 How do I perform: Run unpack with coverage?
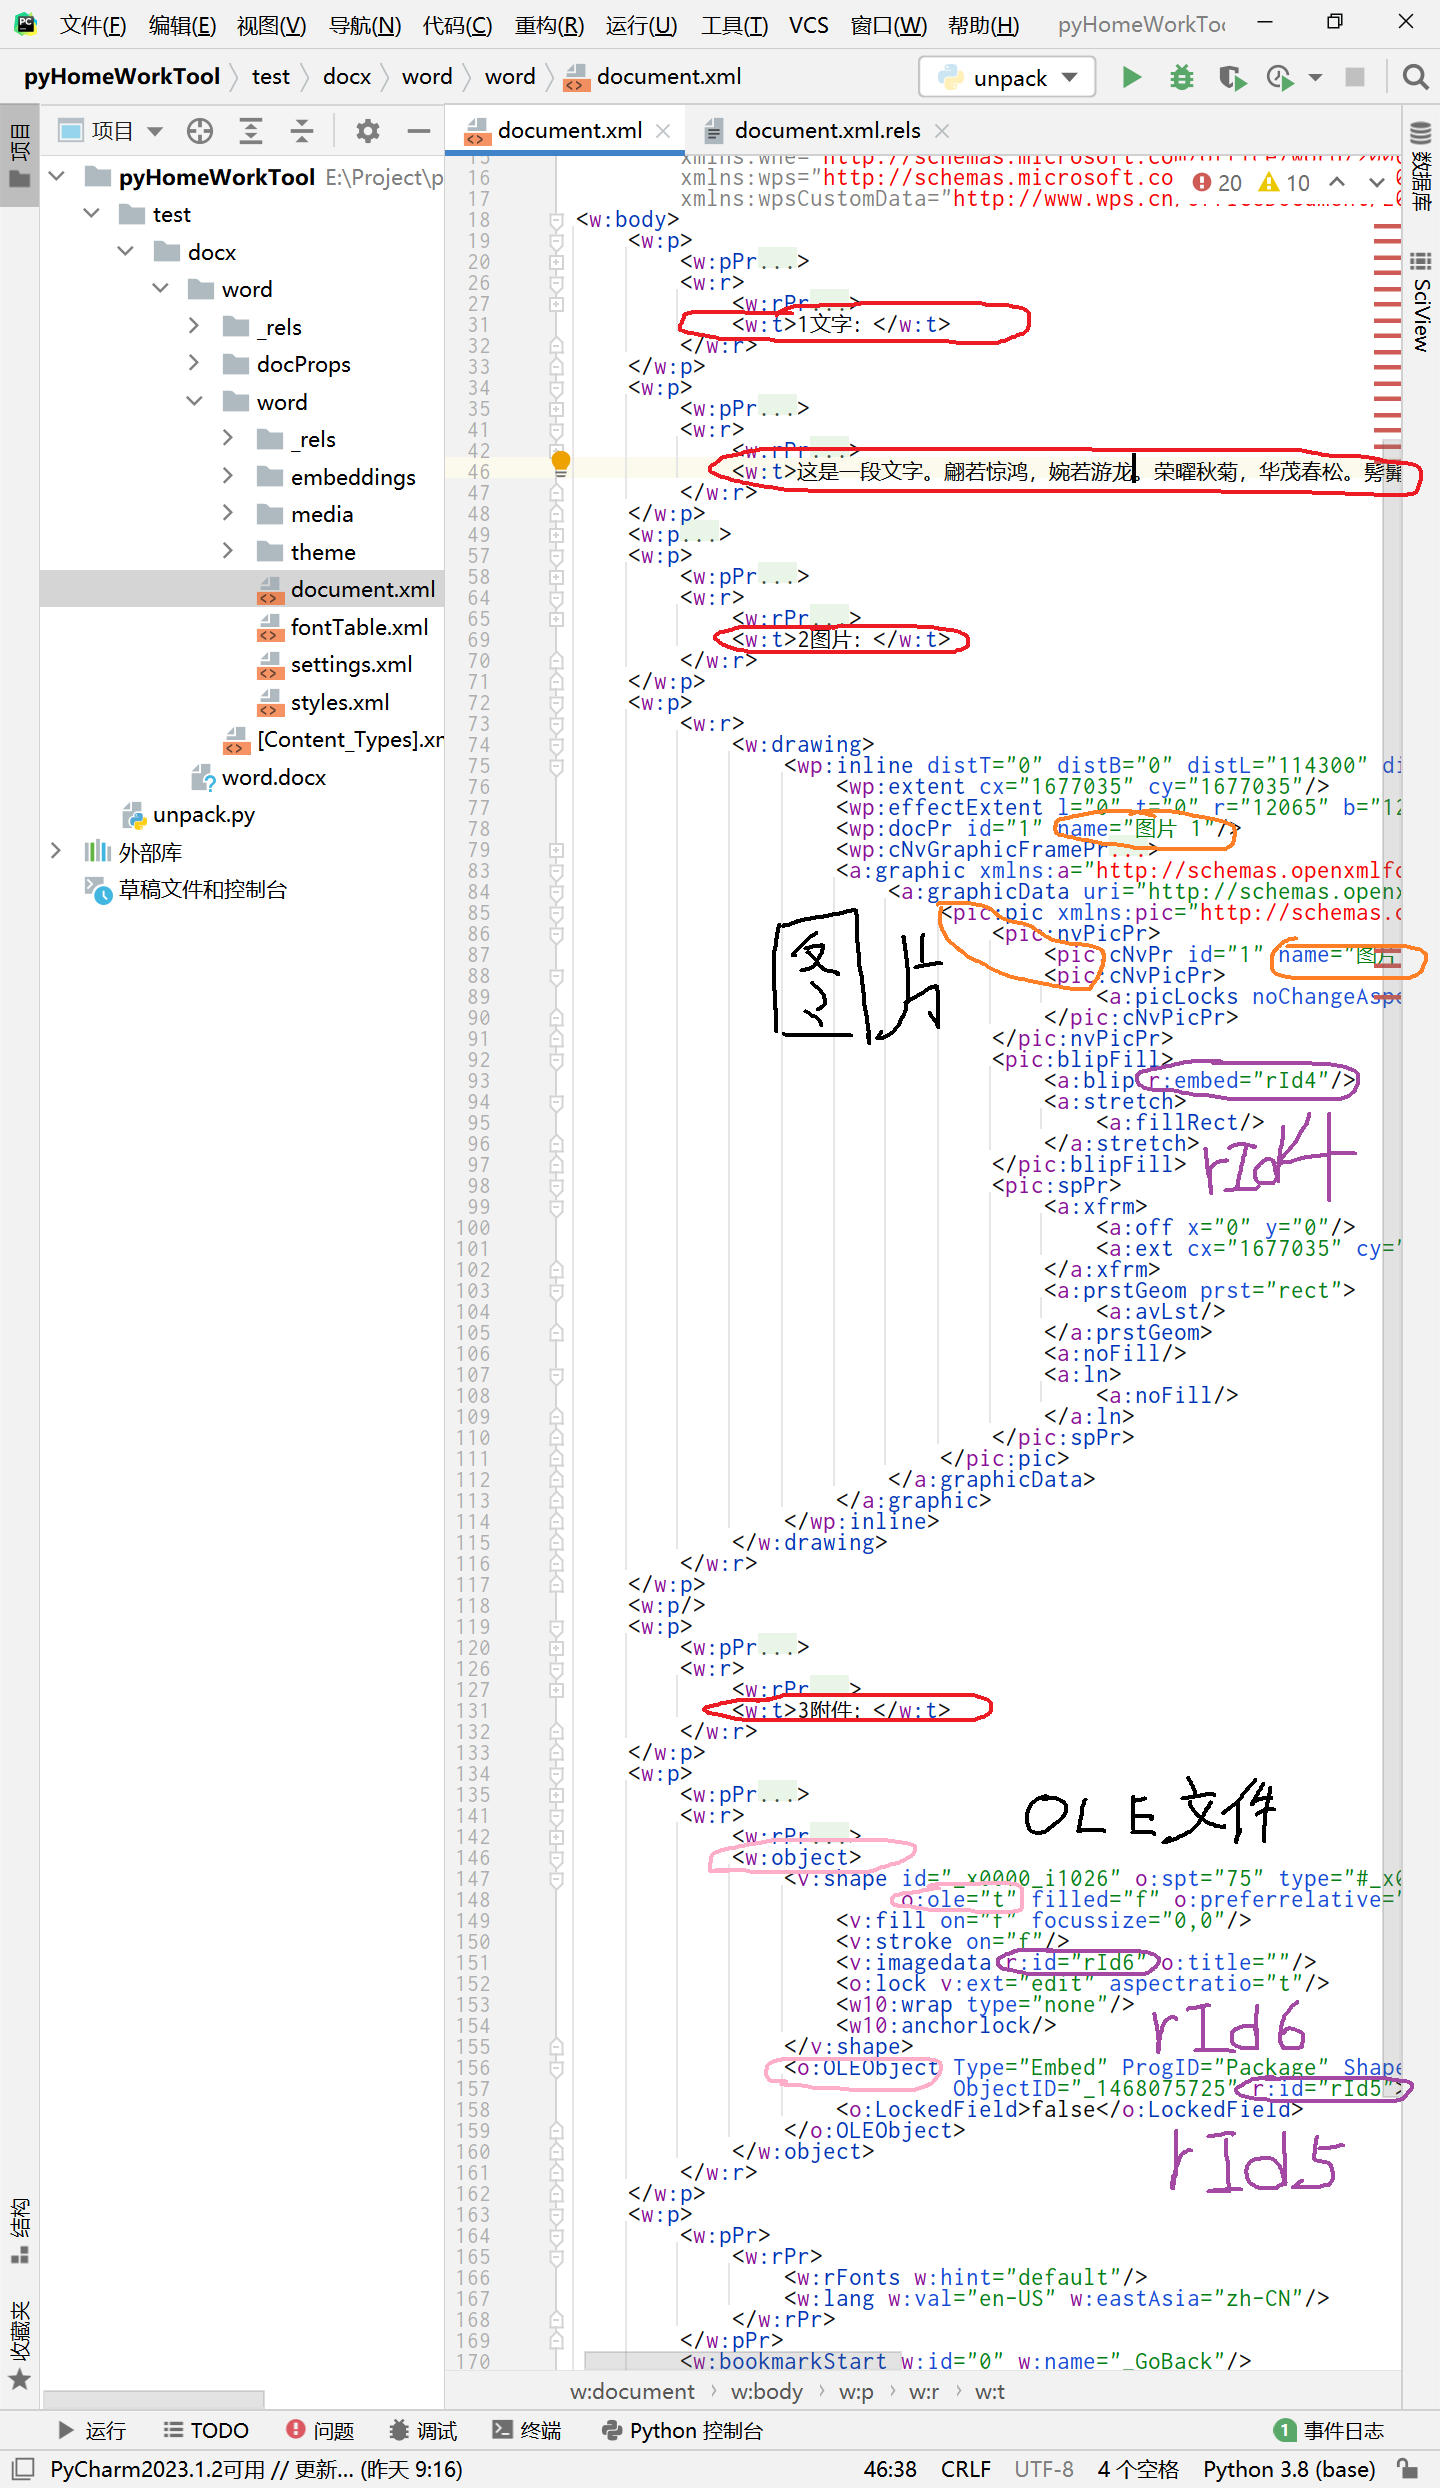tap(1231, 77)
